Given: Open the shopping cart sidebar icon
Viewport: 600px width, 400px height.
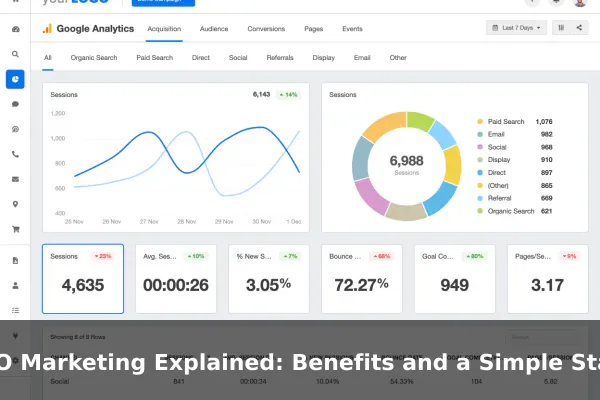Looking at the screenshot, I should (16, 229).
